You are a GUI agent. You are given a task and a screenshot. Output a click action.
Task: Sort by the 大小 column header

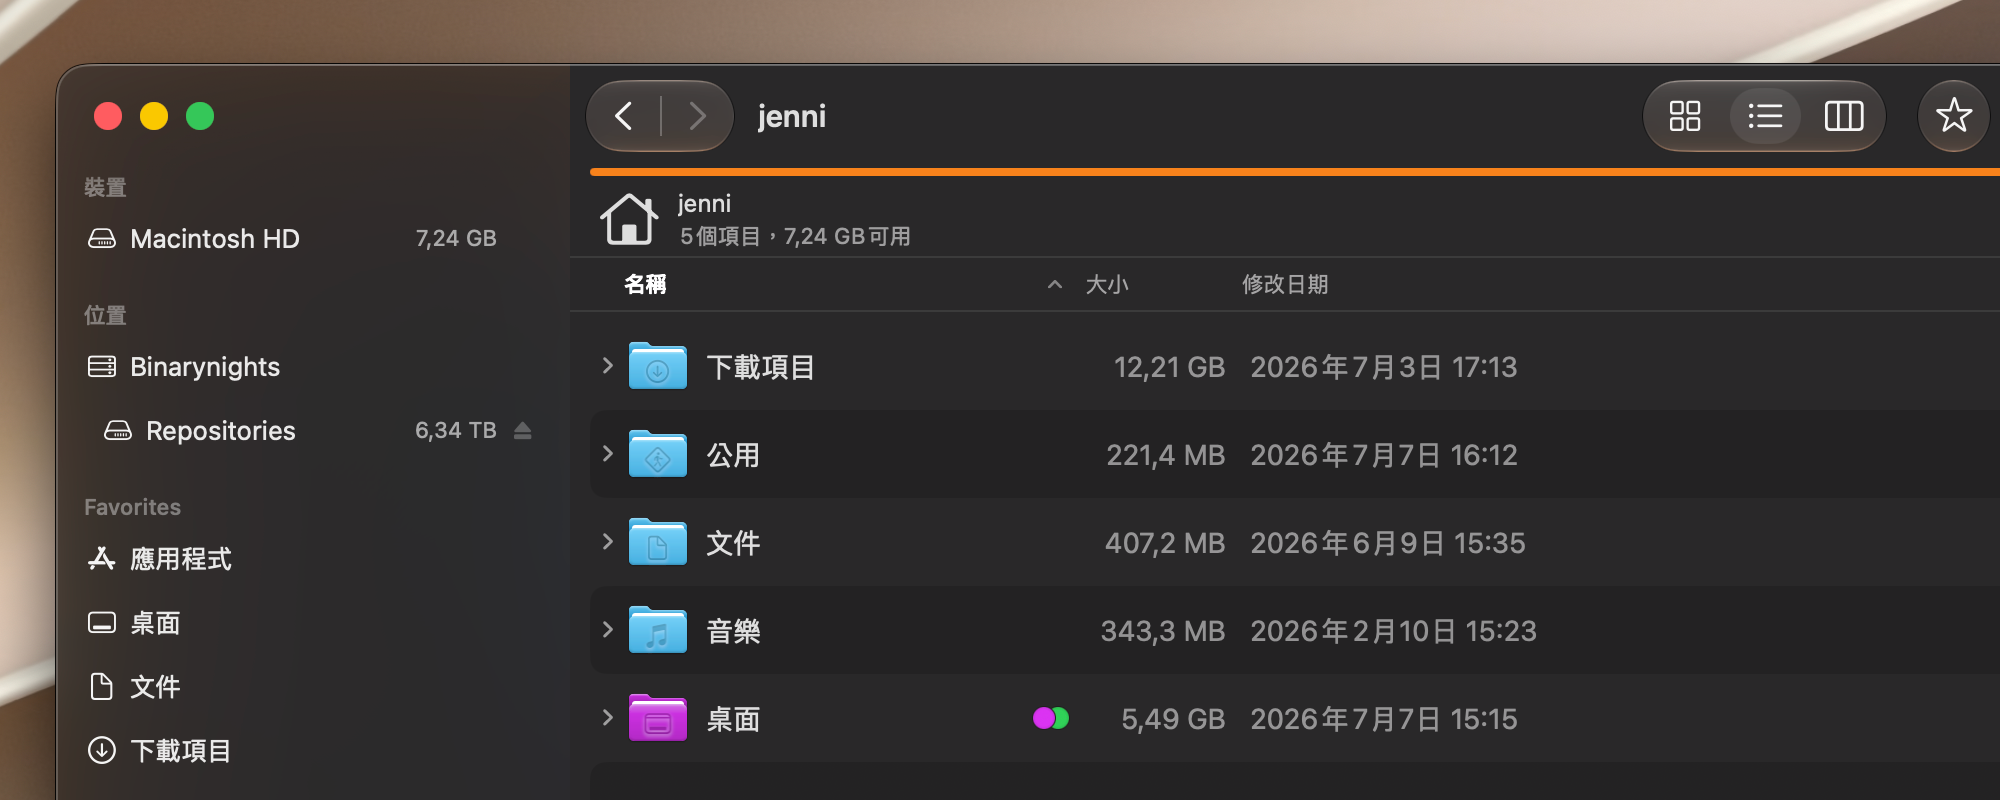pyautogui.click(x=1107, y=285)
